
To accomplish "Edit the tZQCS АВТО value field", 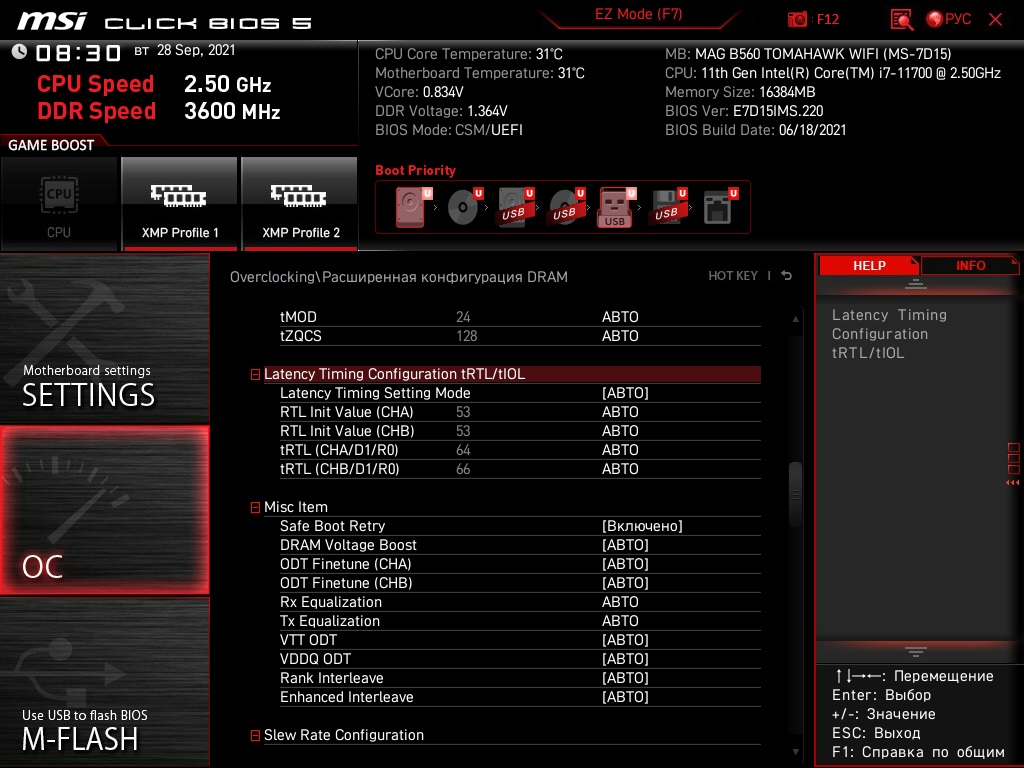I will tap(620, 336).
